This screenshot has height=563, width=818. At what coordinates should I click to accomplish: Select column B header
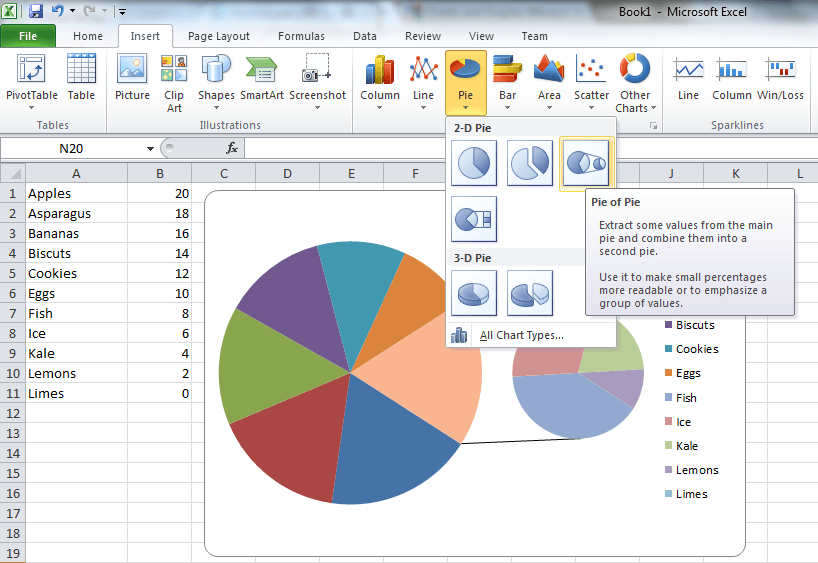(160, 173)
